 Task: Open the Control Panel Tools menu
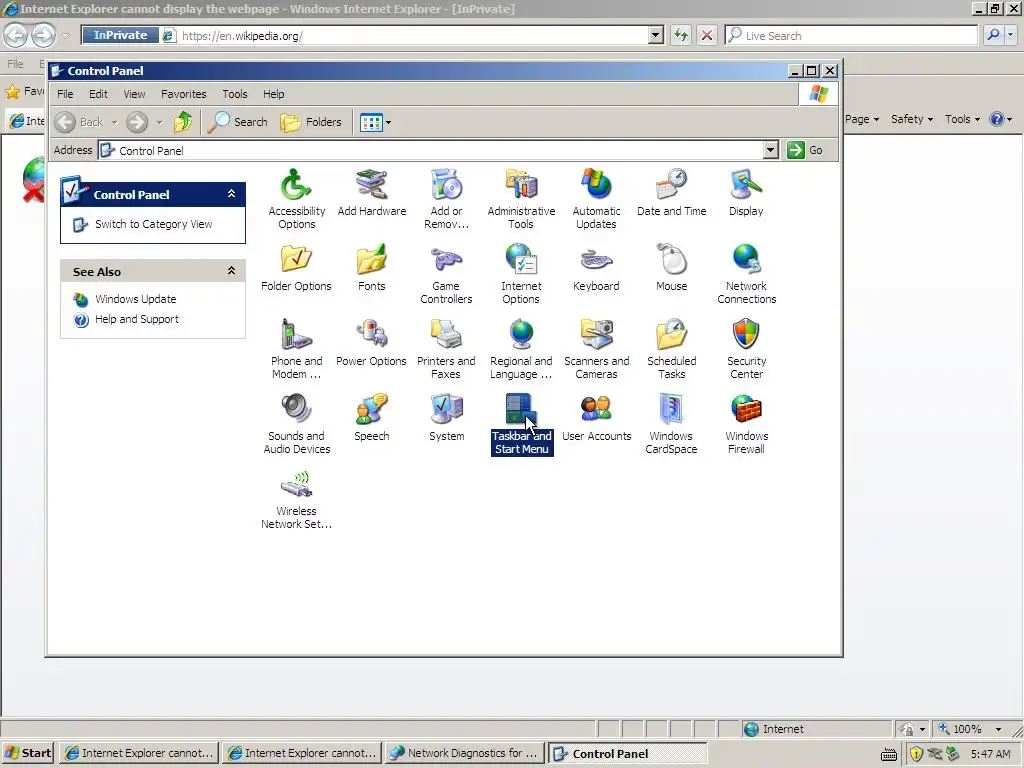point(234,94)
